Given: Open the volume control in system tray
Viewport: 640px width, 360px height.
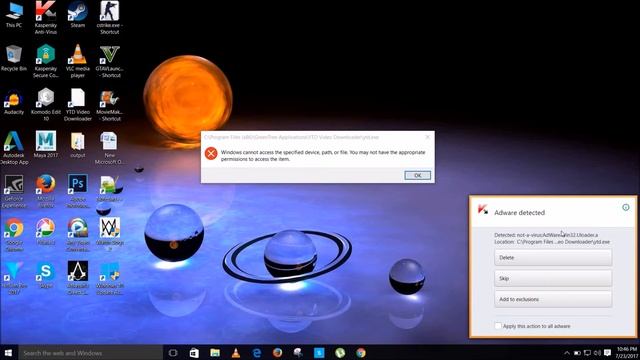Looking at the screenshot, I should 597,353.
